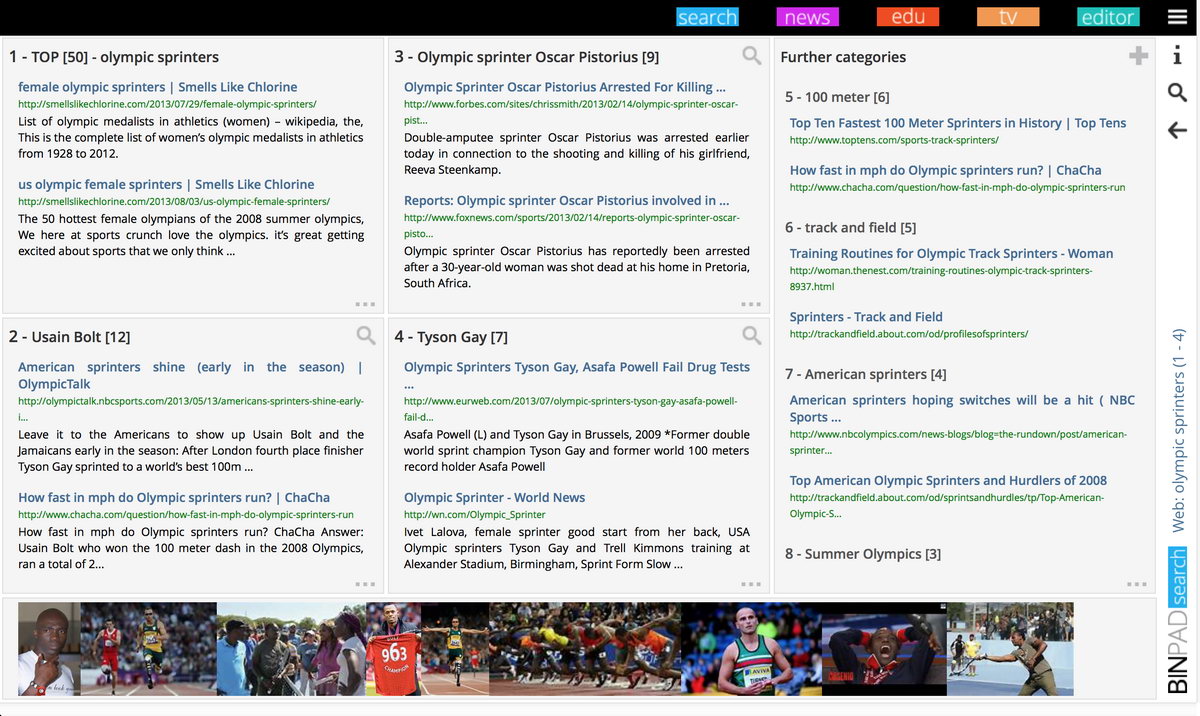Open thumbnail of runner holding 9.63 sign
Screen dimensions: 1200x716
coord(393,649)
